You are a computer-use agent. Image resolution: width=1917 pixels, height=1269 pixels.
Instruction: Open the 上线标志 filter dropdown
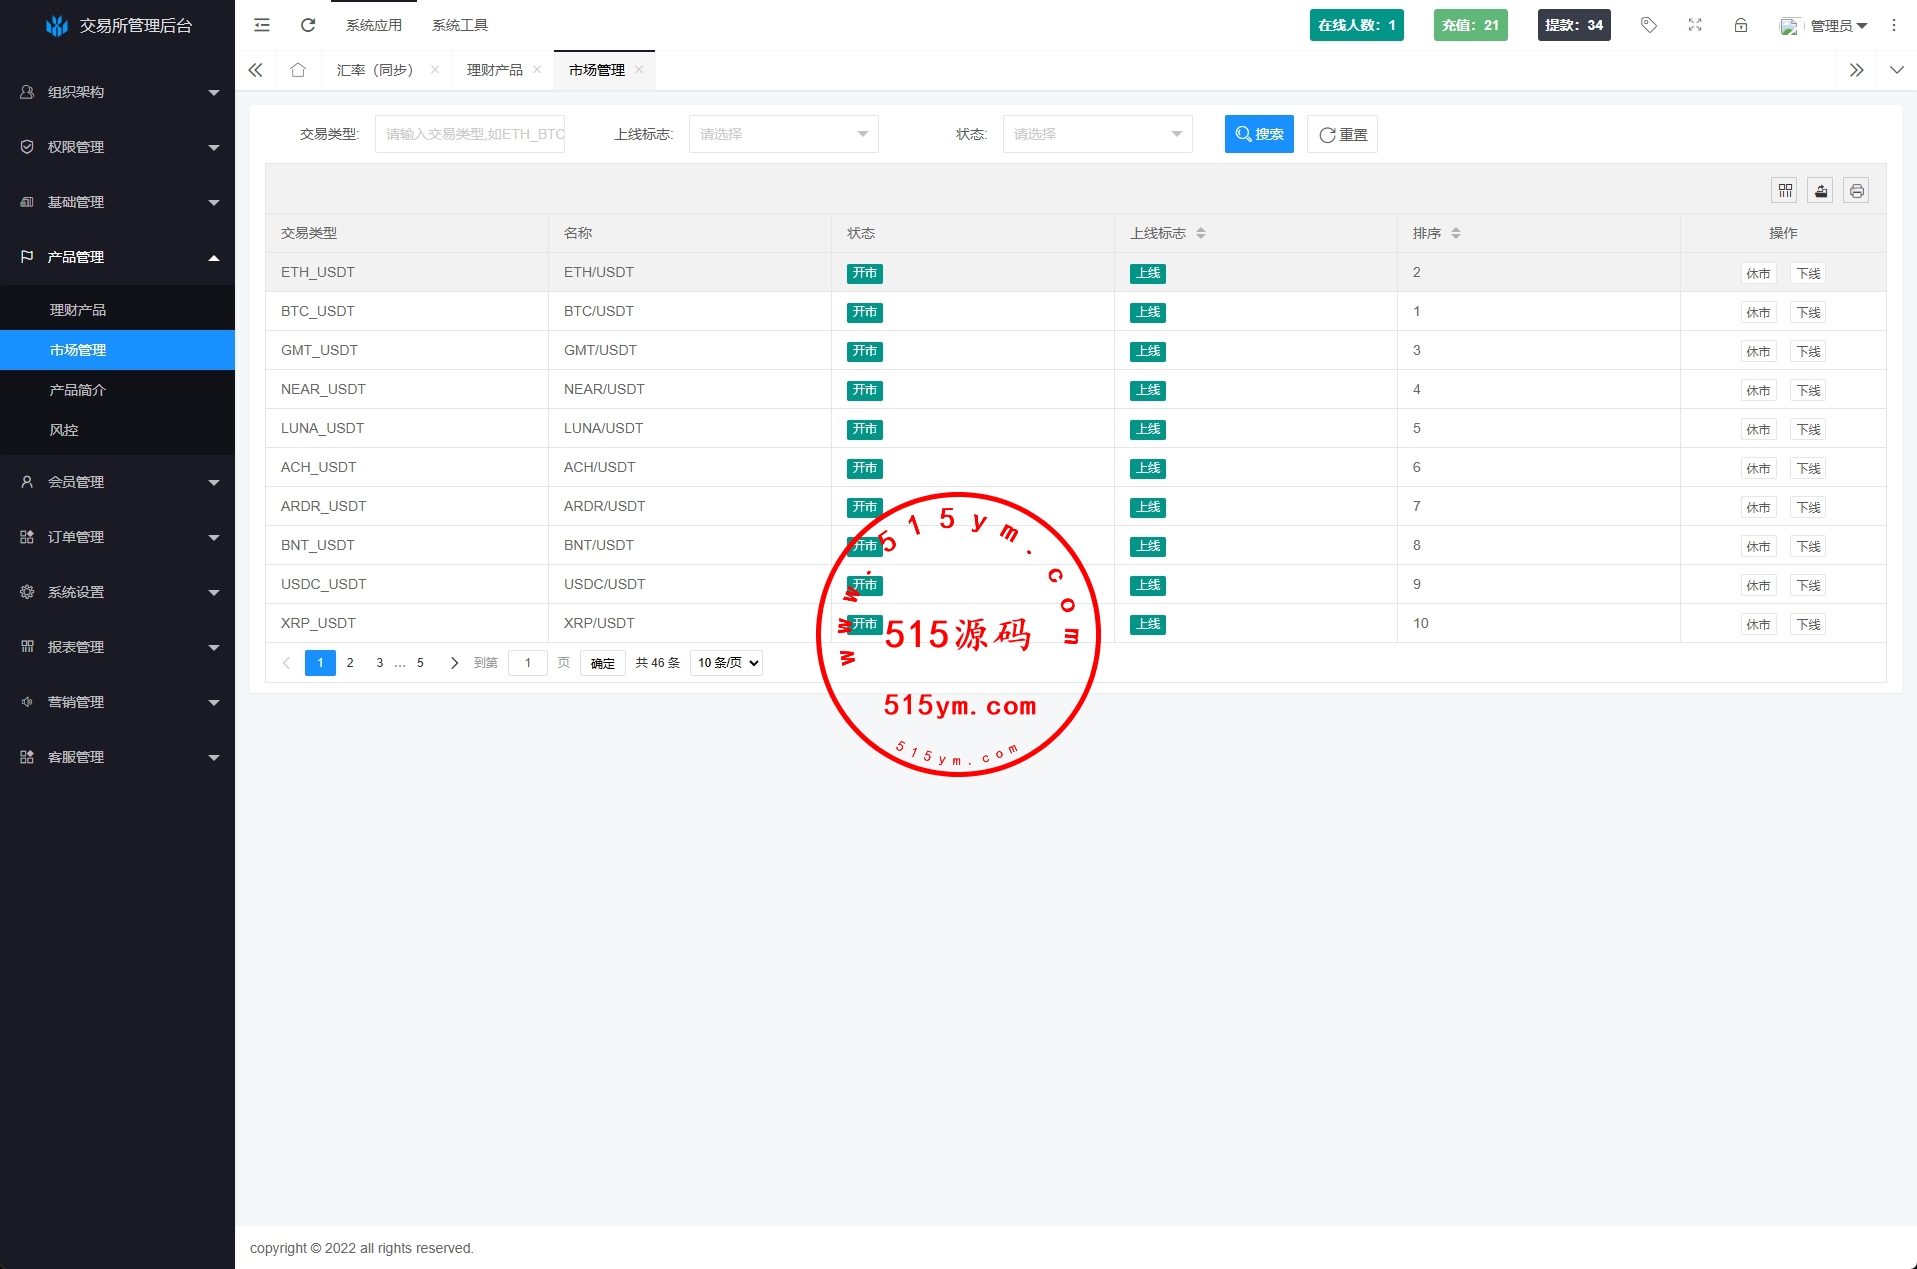tap(783, 134)
